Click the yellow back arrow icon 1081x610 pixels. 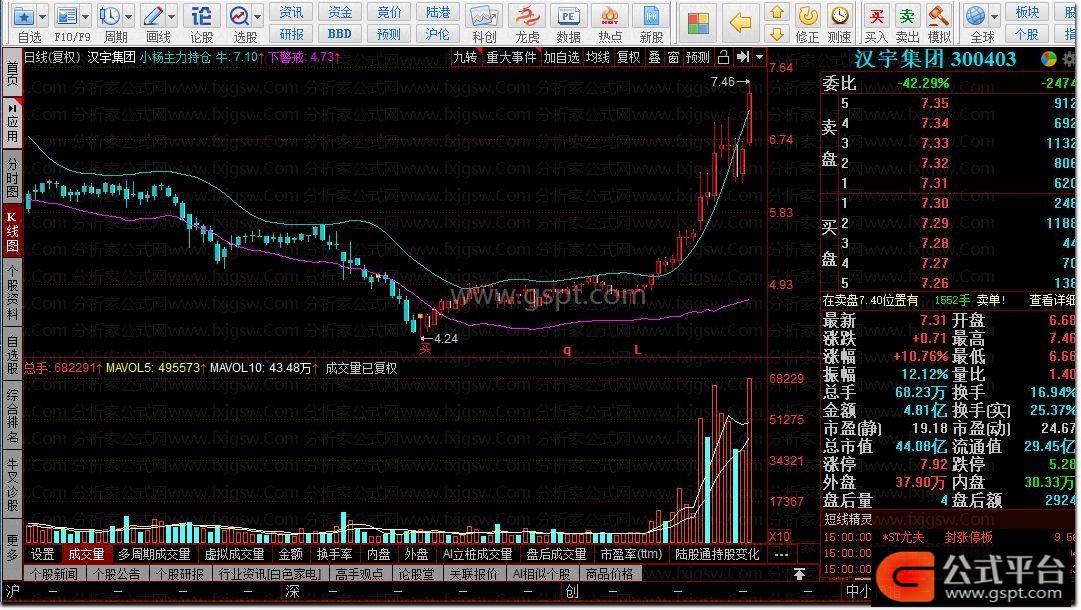[x=740, y=23]
